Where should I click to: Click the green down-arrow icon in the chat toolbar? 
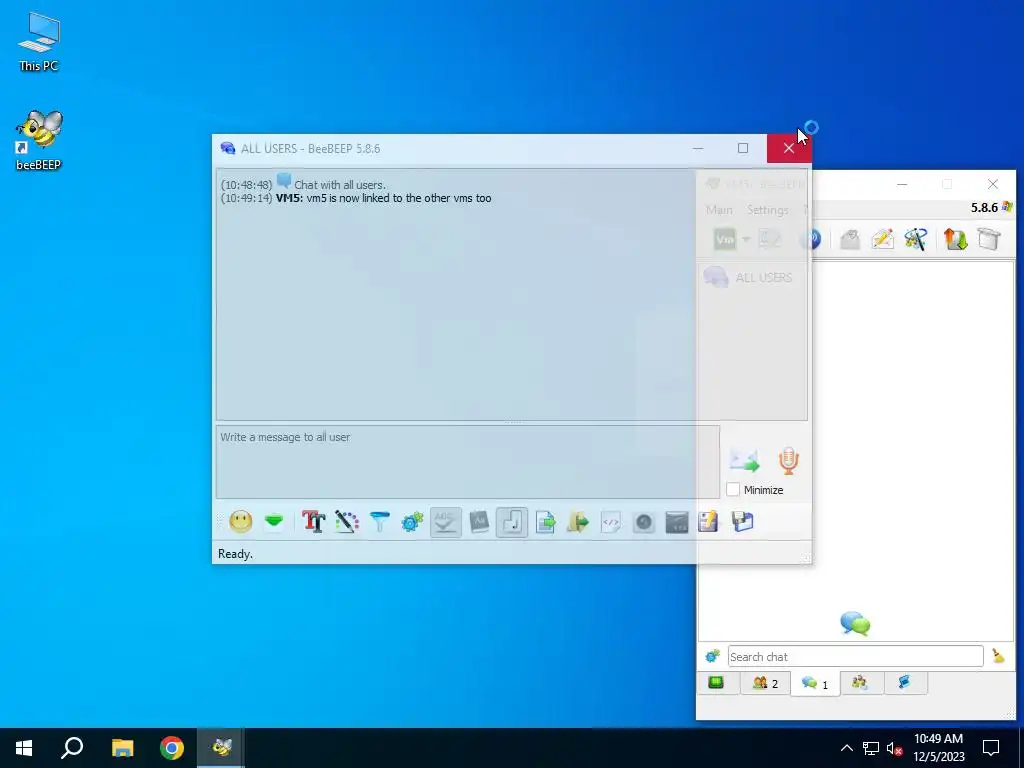274,521
